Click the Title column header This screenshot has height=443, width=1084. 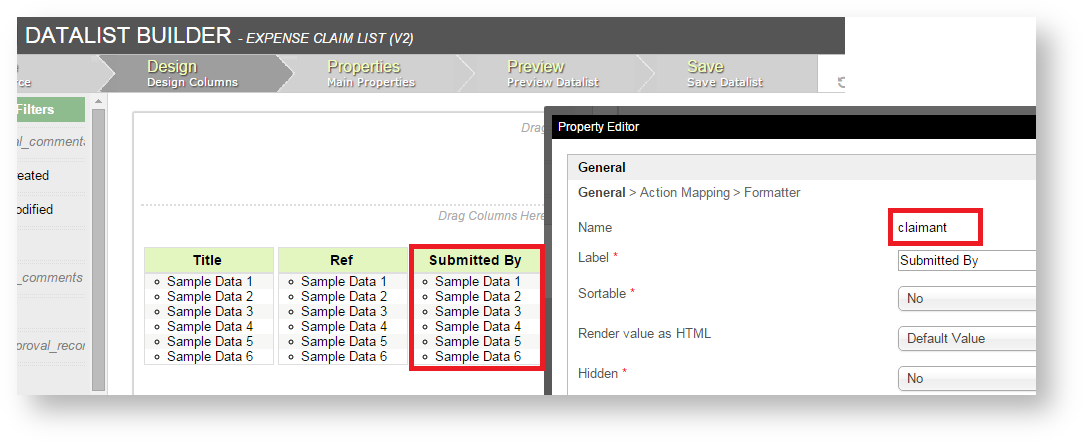208,260
